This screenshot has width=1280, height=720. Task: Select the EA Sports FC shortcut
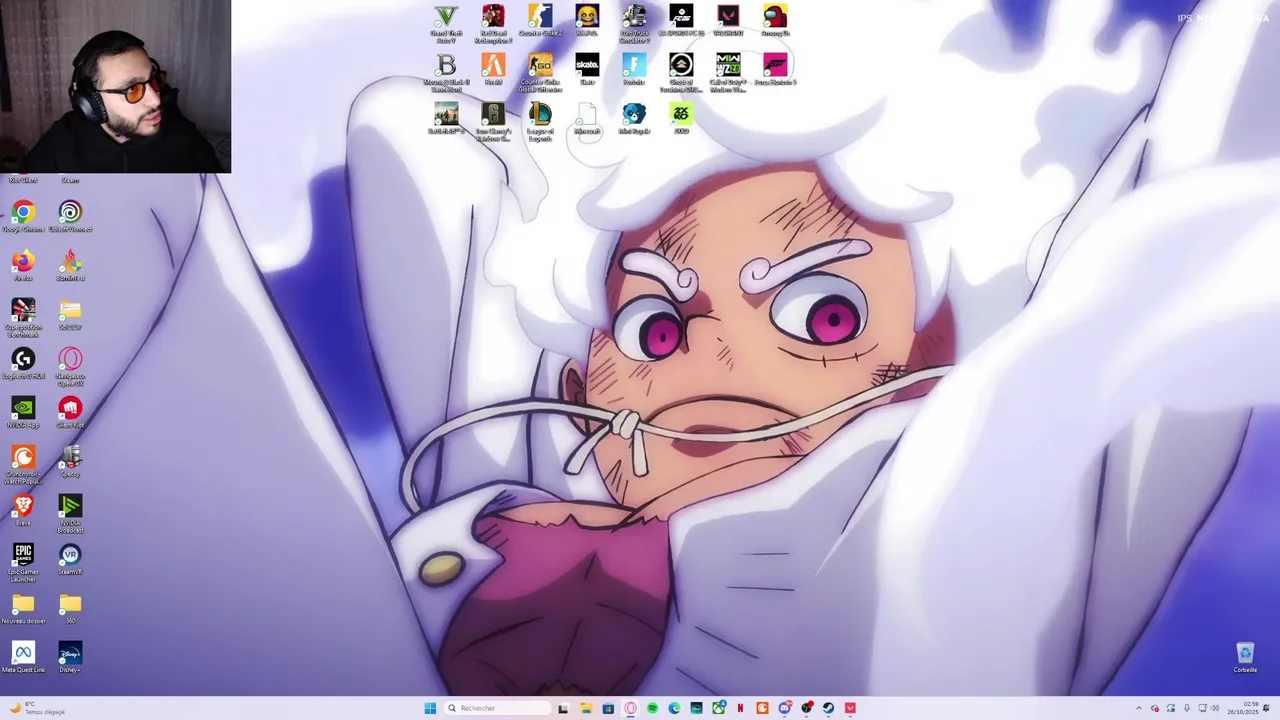[681, 20]
